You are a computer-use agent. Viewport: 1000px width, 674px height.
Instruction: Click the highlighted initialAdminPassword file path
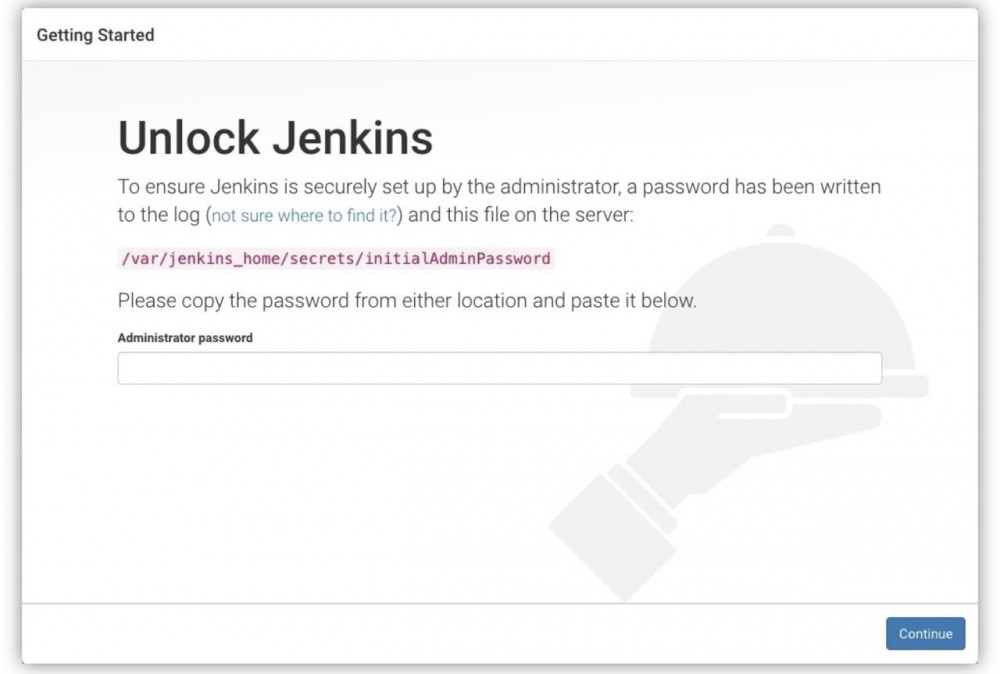tap(334, 258)
